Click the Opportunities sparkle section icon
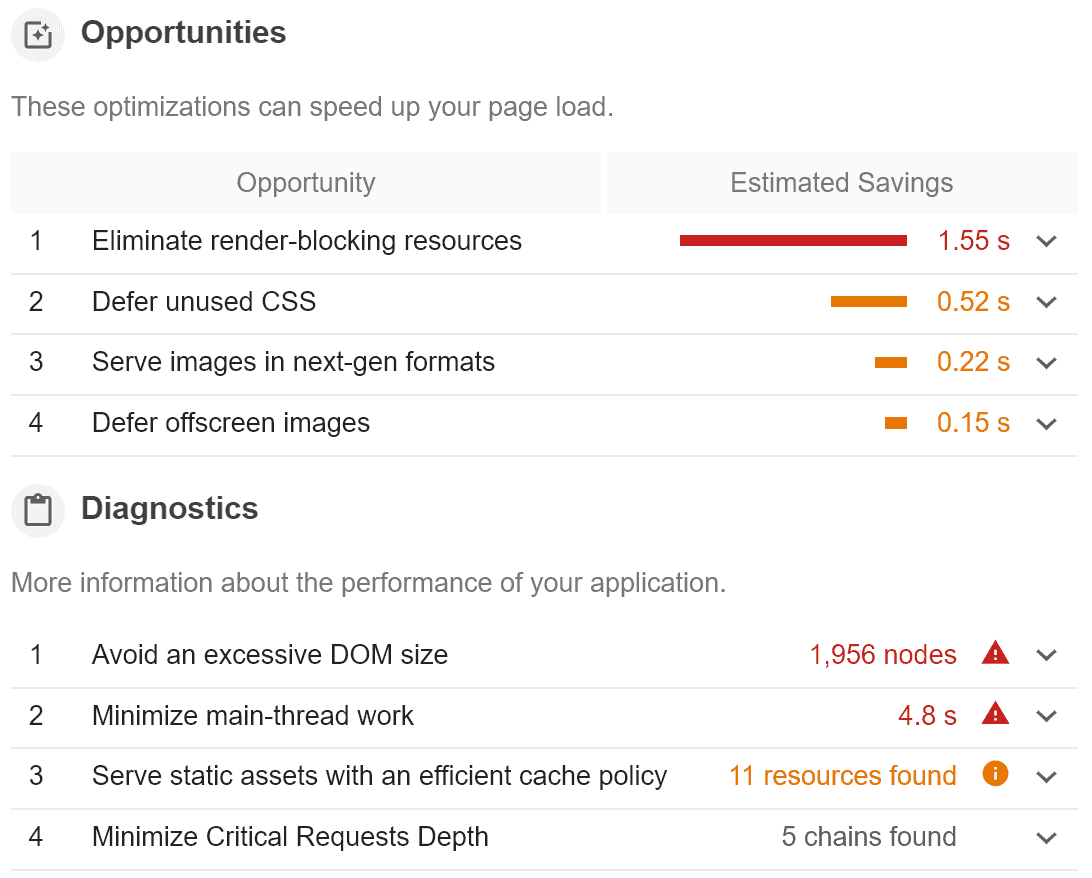 [37, 35]
